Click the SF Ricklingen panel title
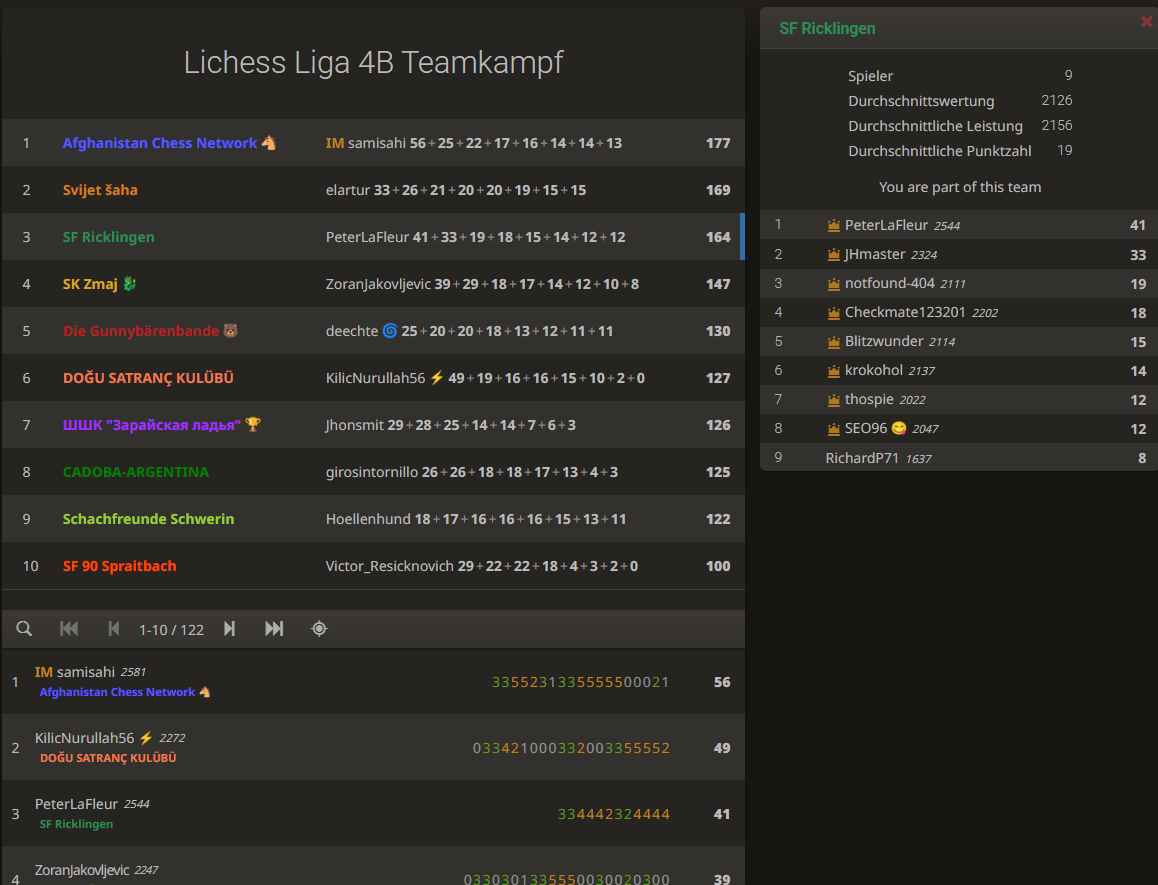The image size is (1158, 885). click(x=827, y=29)
